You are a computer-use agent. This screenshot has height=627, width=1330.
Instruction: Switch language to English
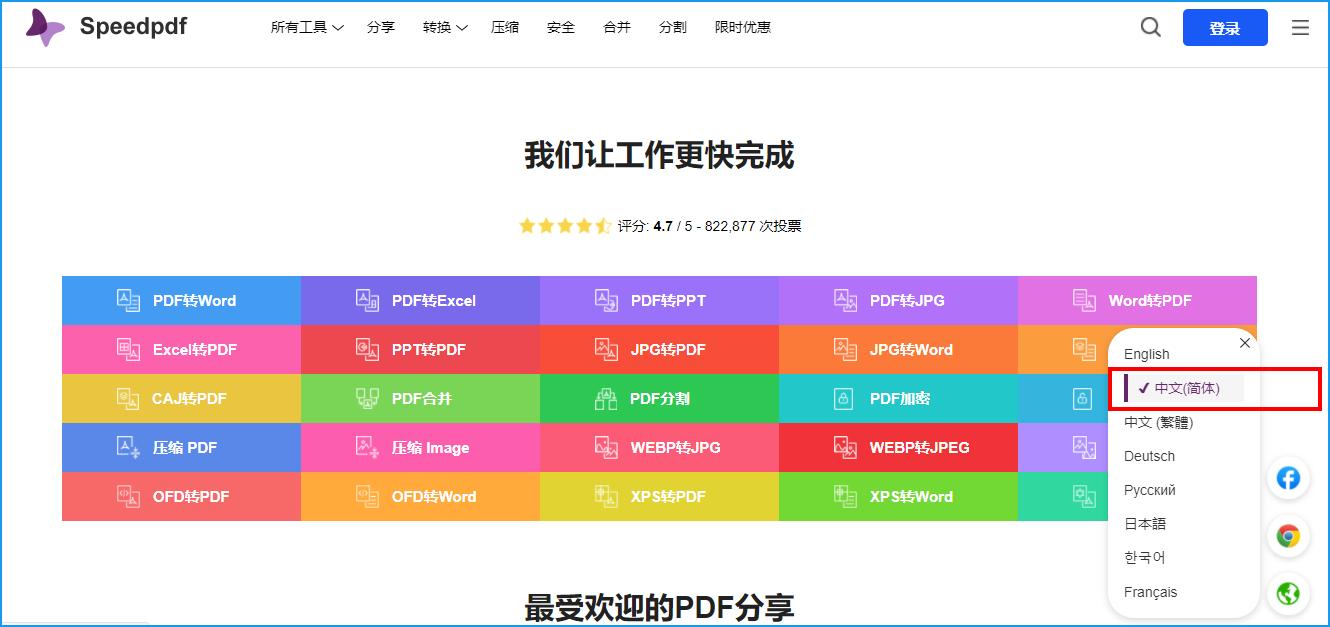pyautogui.click(x=1146, y=354)
